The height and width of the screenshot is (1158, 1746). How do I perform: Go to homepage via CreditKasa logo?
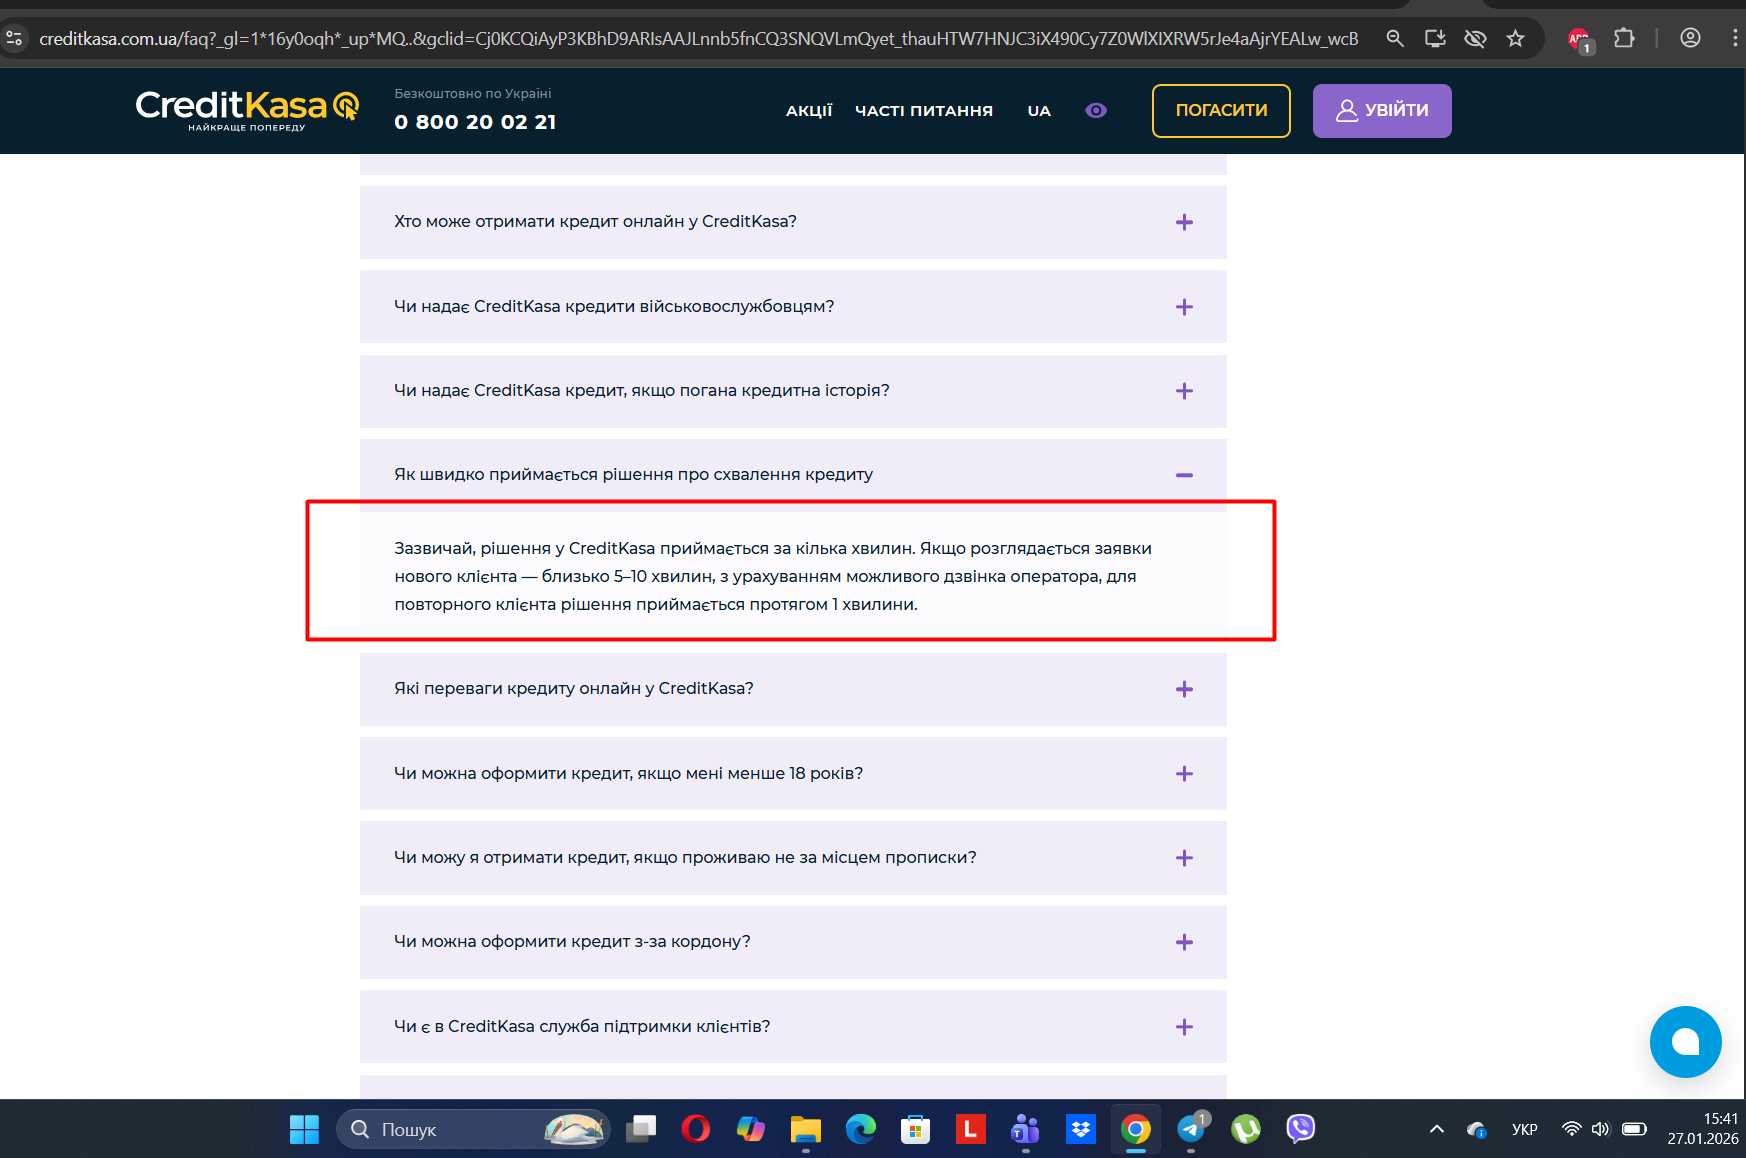pos(247,110)
